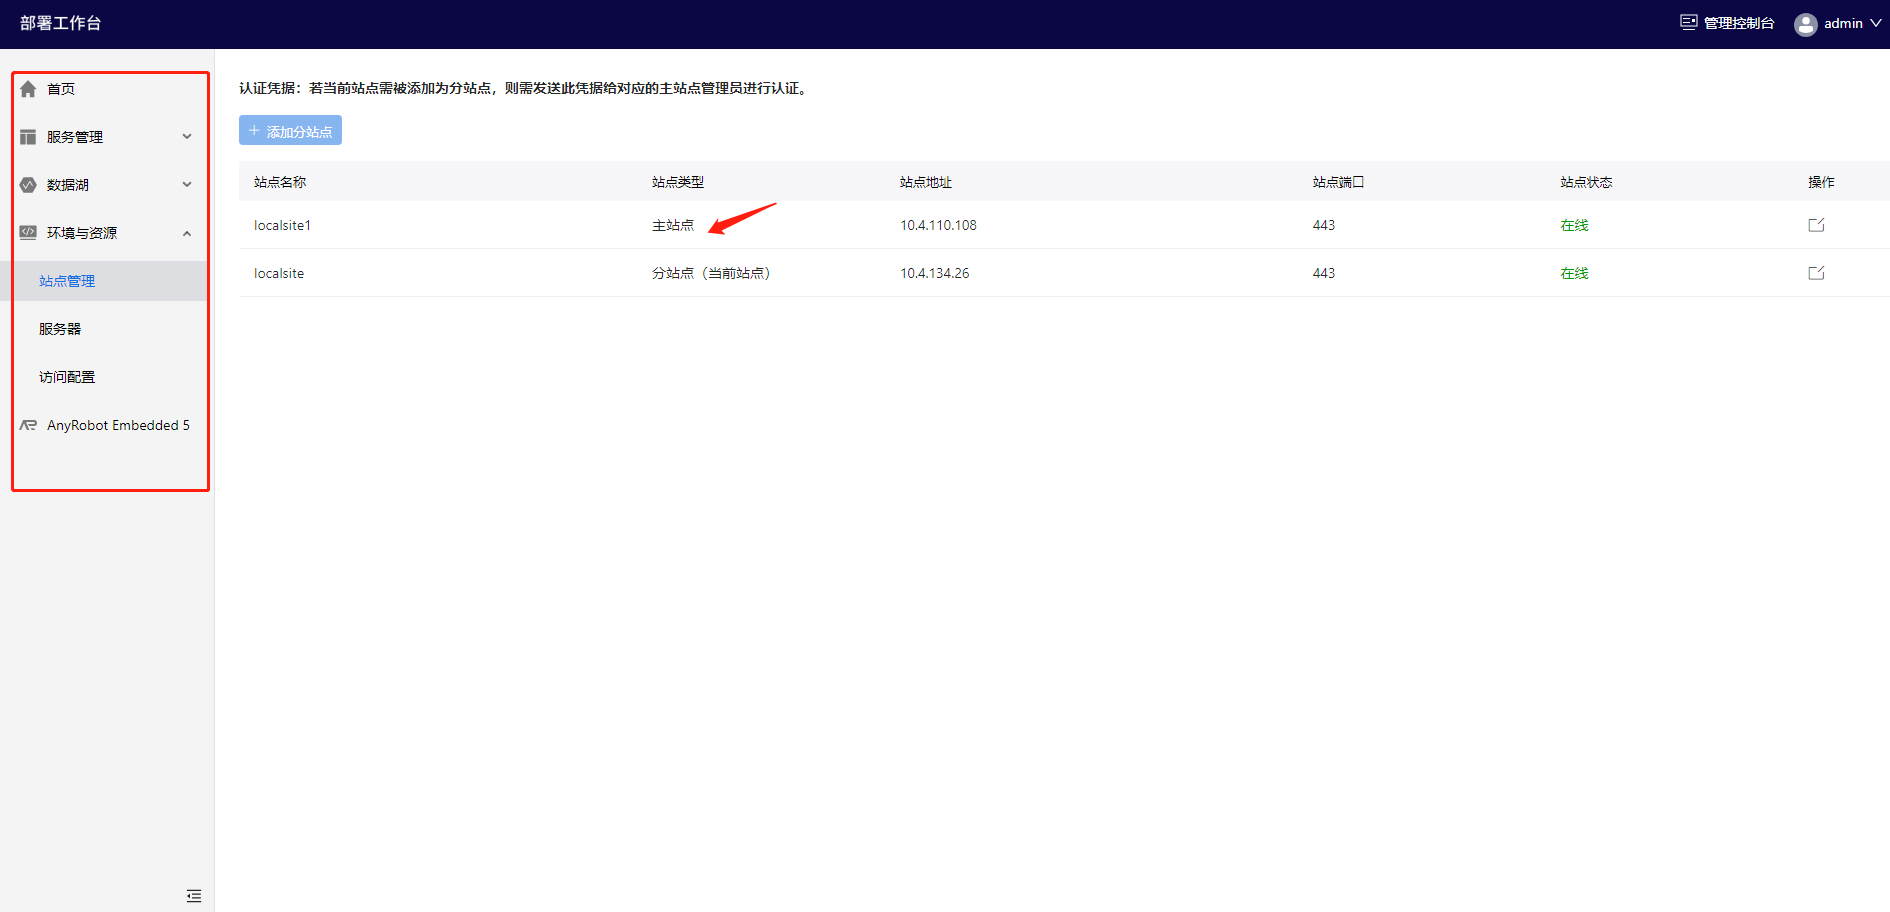1890x912 pixels.
Task: Click 站点名称 column header
Action: [x=280, y=182]
